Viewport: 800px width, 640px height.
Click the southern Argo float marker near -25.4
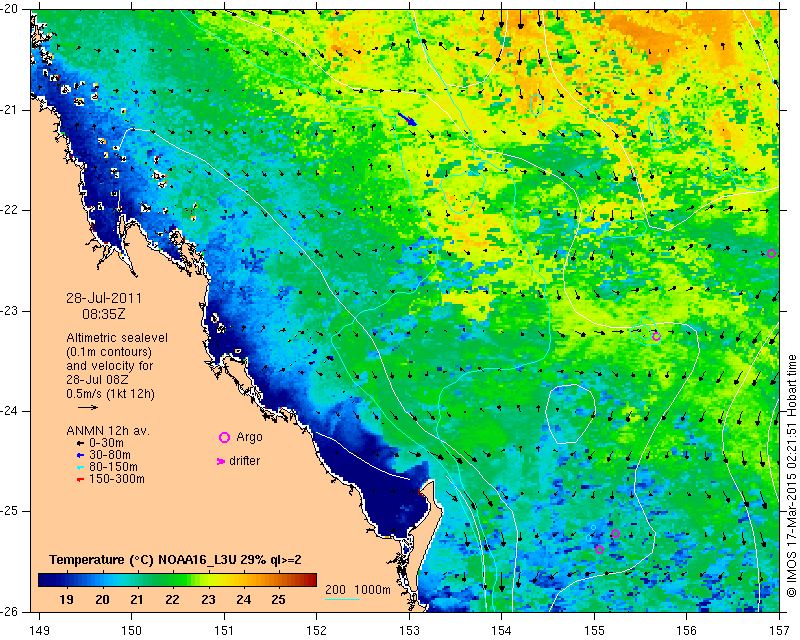[x=599, y=550]
